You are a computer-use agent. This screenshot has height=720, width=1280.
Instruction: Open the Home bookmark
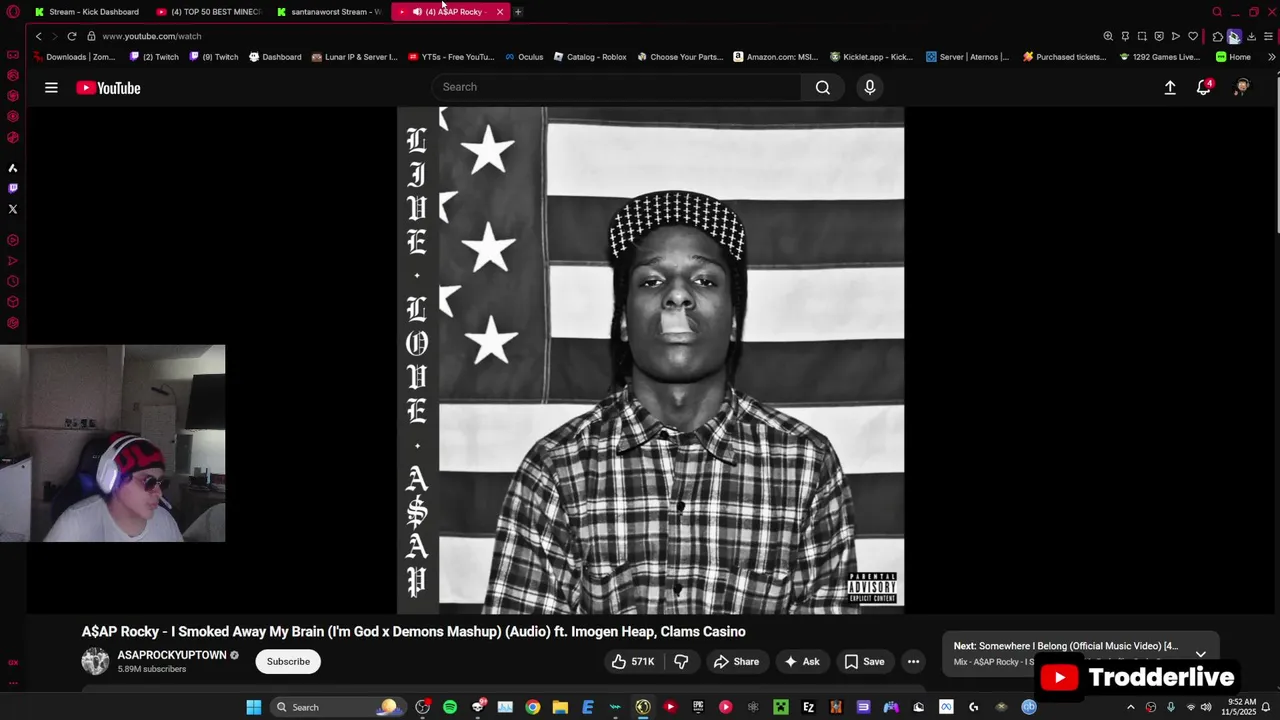click(x=1233, y=57)
